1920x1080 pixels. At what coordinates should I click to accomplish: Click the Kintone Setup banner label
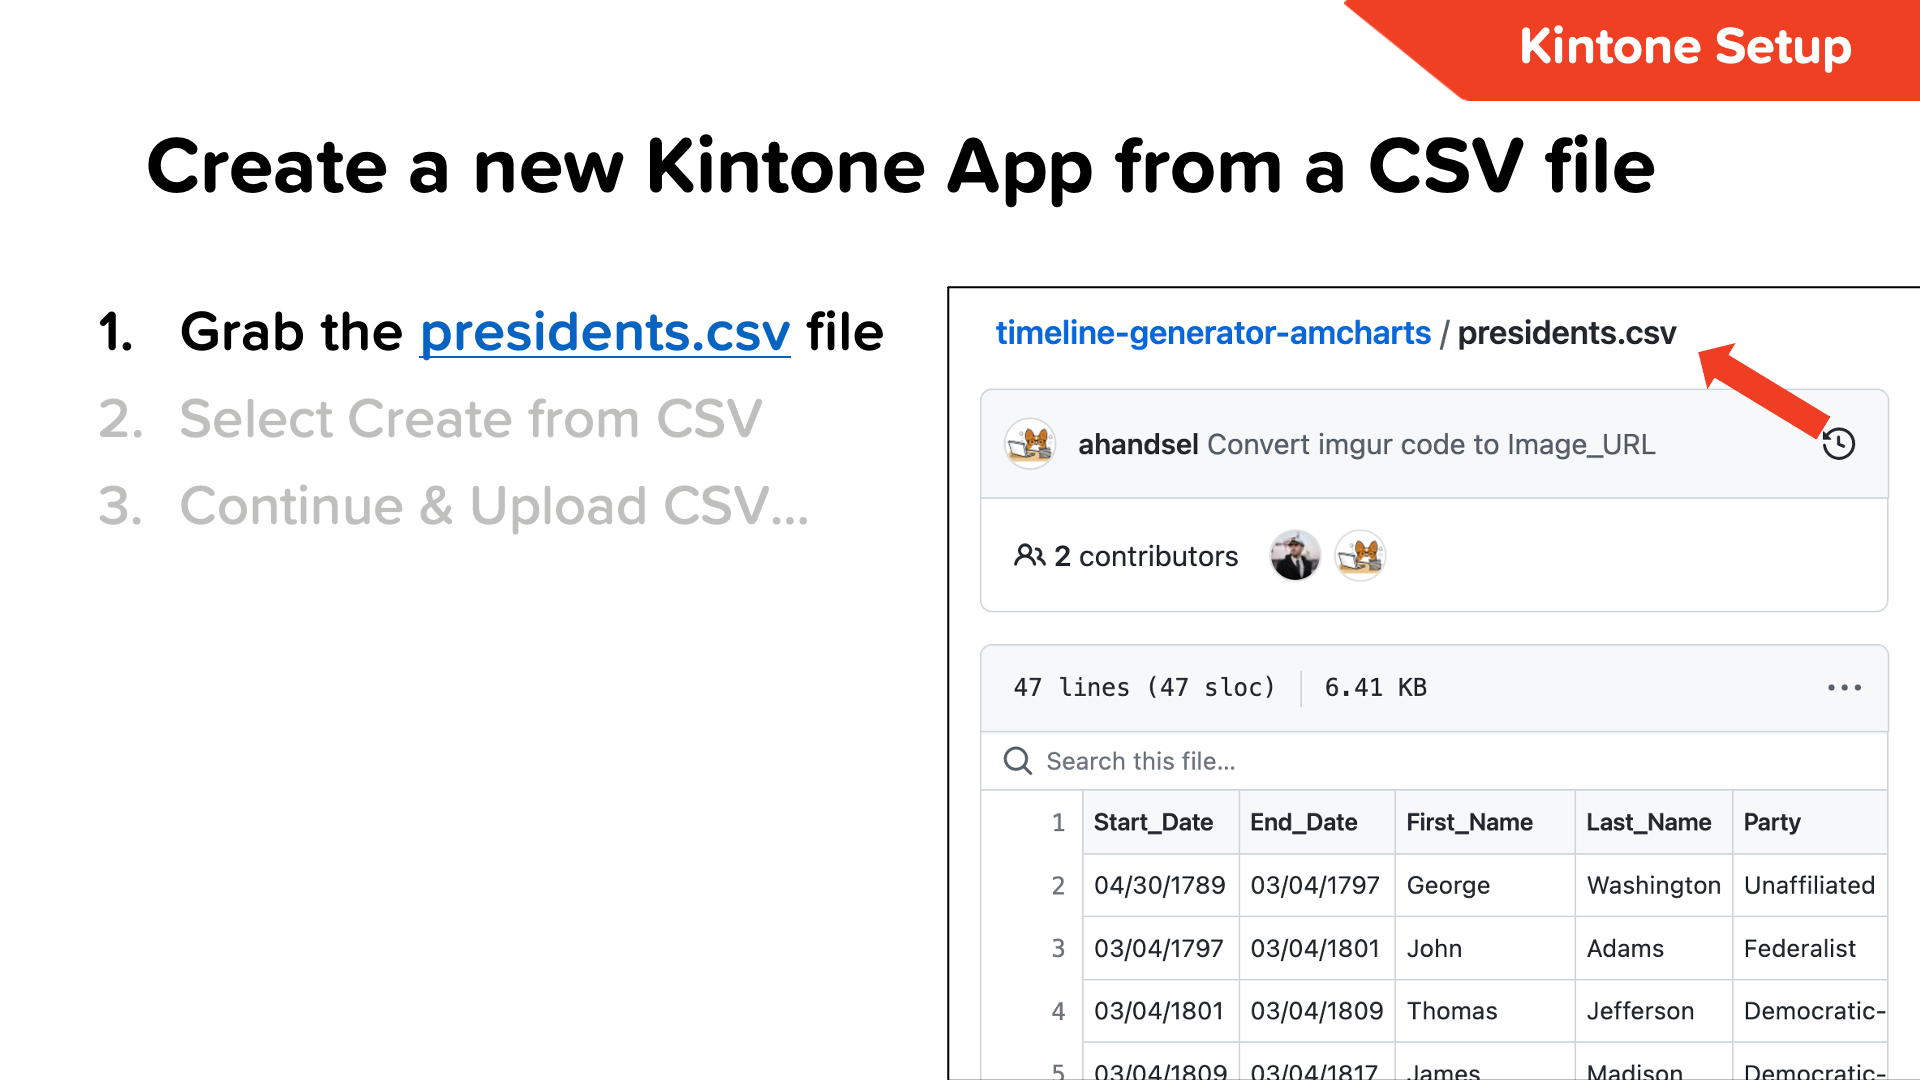(1685, 47)
